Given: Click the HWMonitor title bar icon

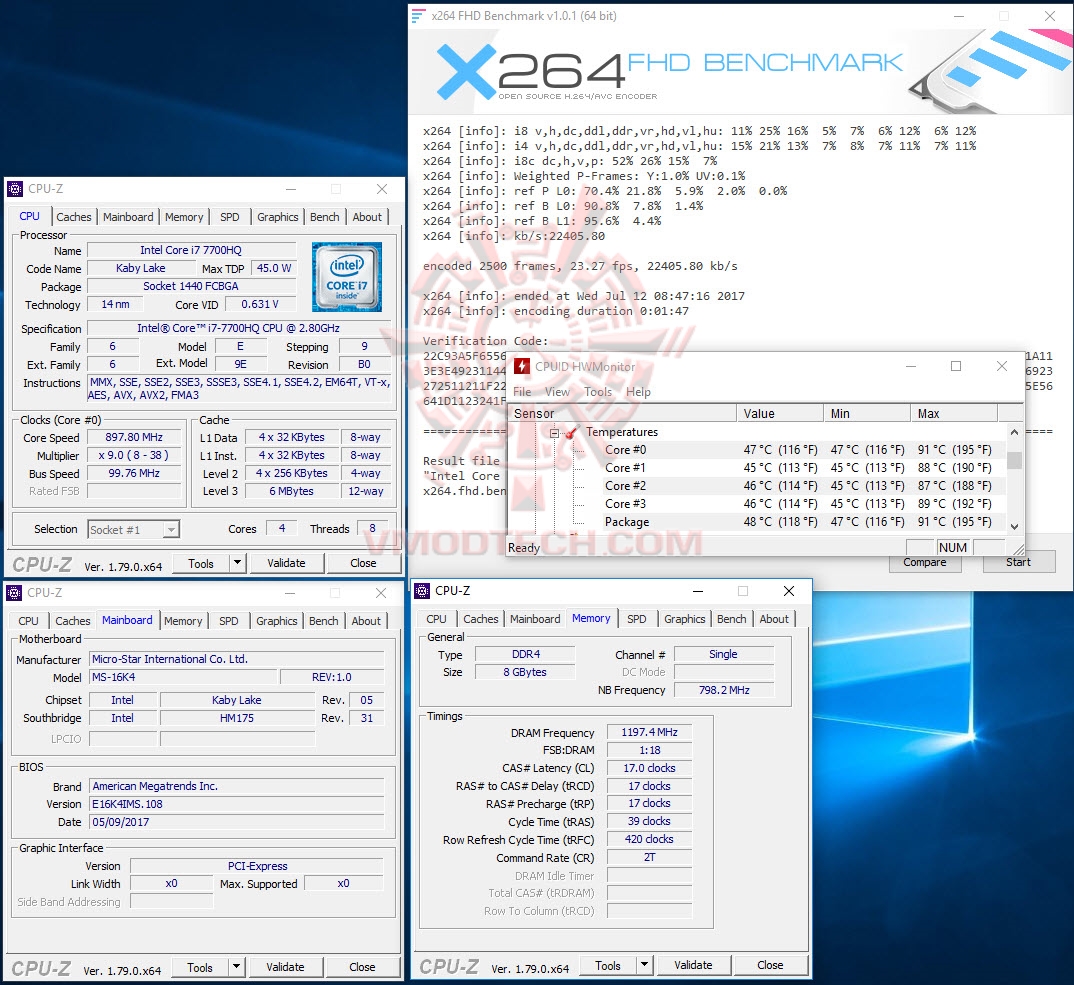Looking at the screenshot, I should click(522, 366).
